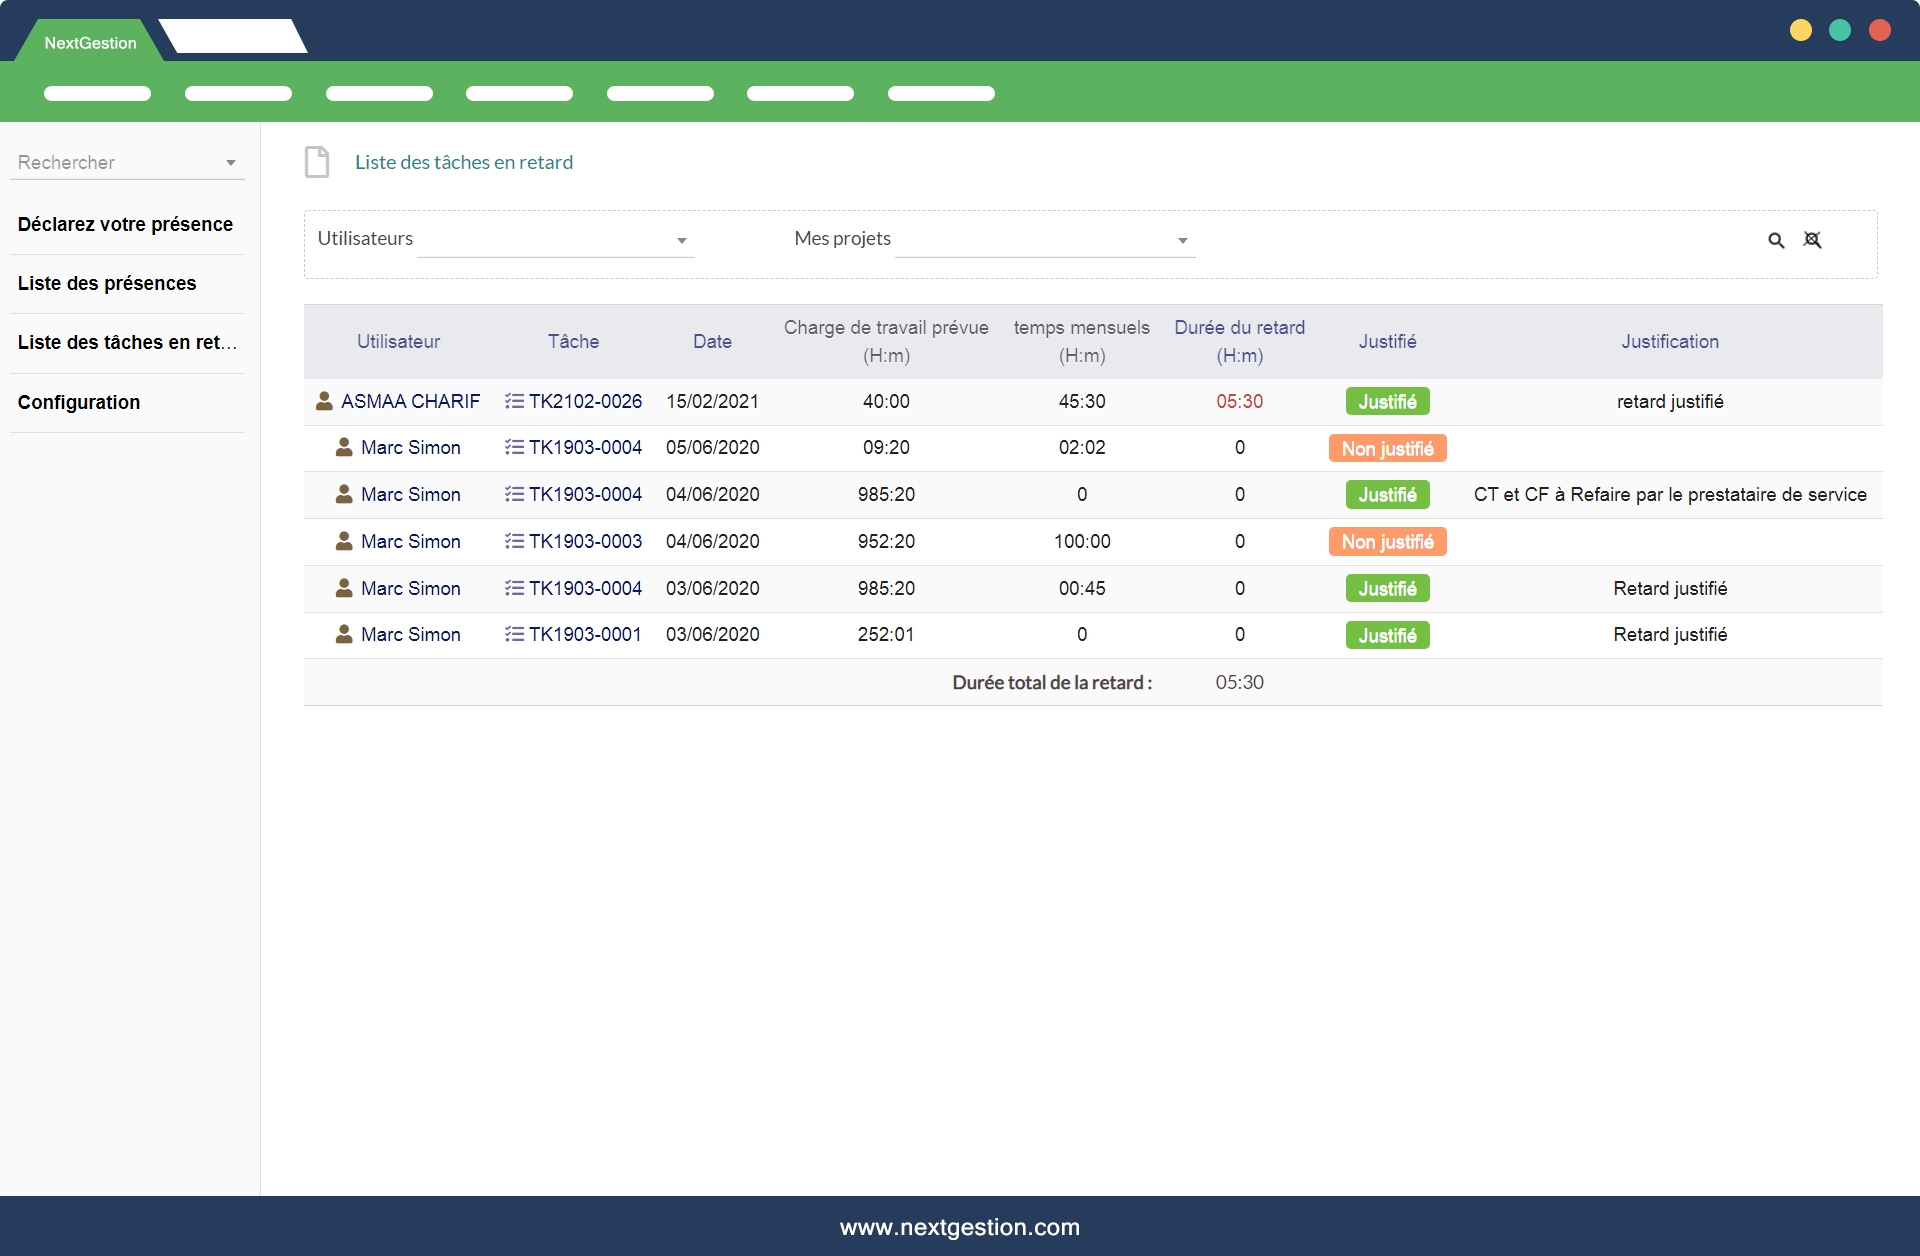The width and height of the screenshot is (1920, 1256).
Task: Toggle the Justifié badge in ASMAA CHARIF row
Action: pos(1387,401)
